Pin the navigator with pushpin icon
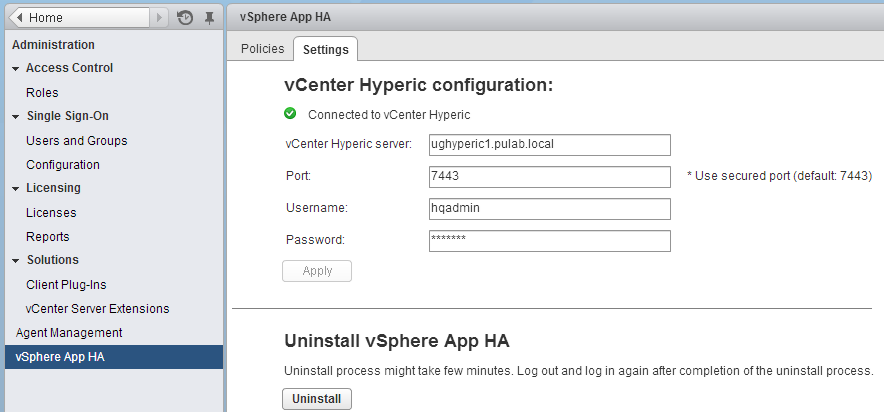The width and height of the screenshot is (884, 412). coord(209,18)
